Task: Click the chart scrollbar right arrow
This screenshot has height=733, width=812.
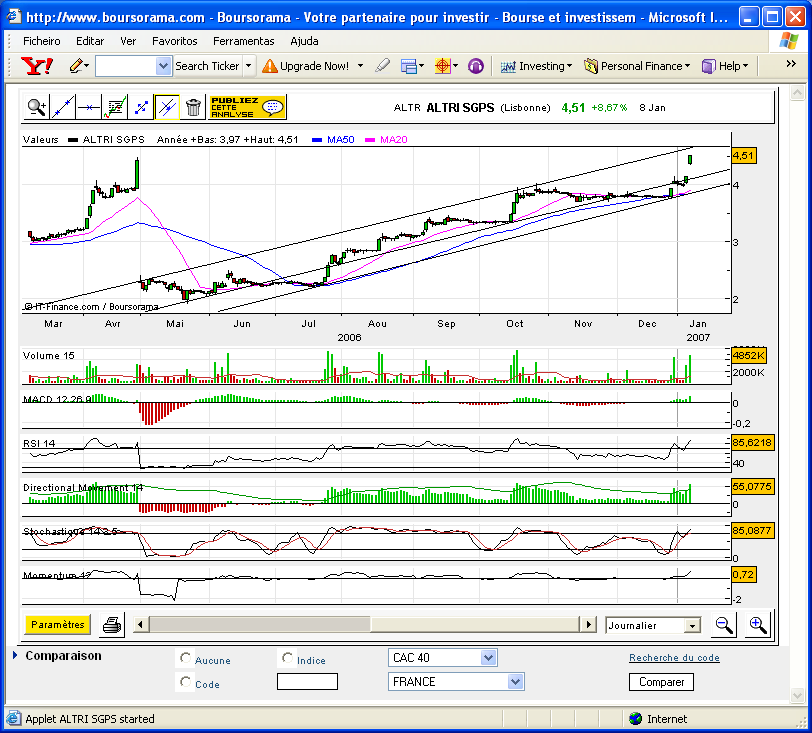Action: [588, 624]
